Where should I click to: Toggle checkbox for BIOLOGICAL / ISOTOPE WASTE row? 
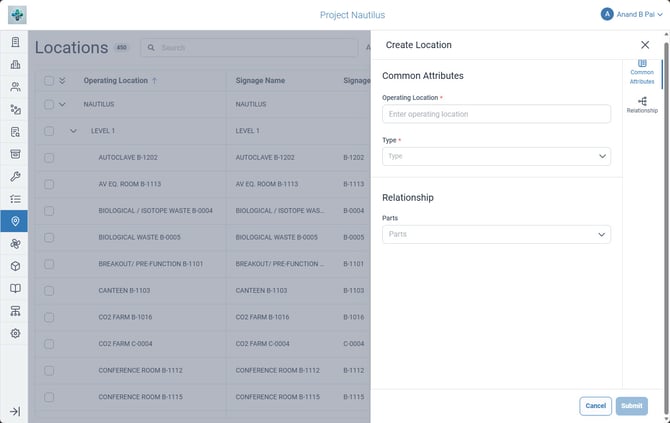pyautogui.click(x=49, y=211)
